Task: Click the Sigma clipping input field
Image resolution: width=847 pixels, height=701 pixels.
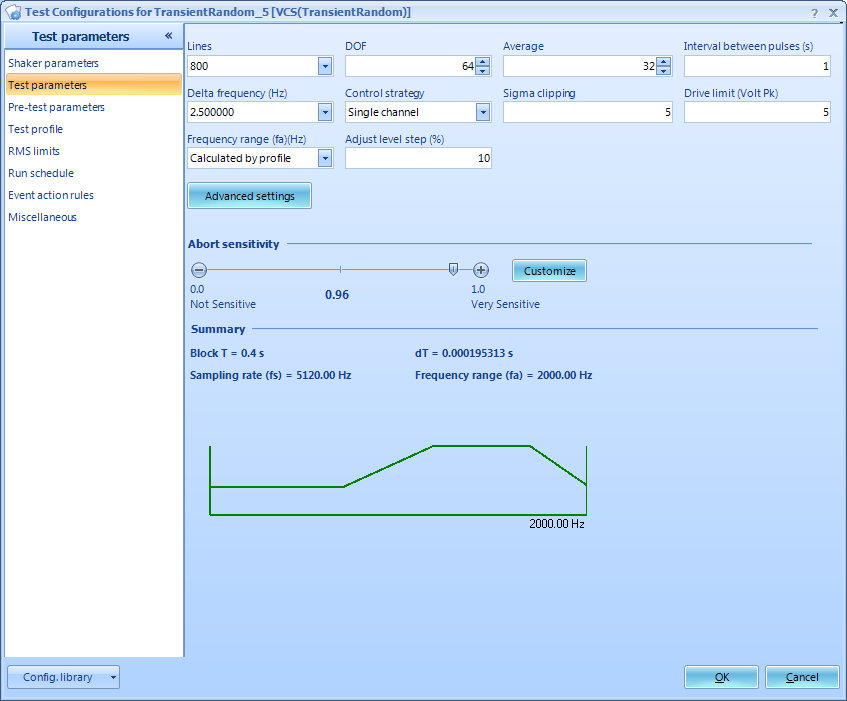Action: pos(588,112)
